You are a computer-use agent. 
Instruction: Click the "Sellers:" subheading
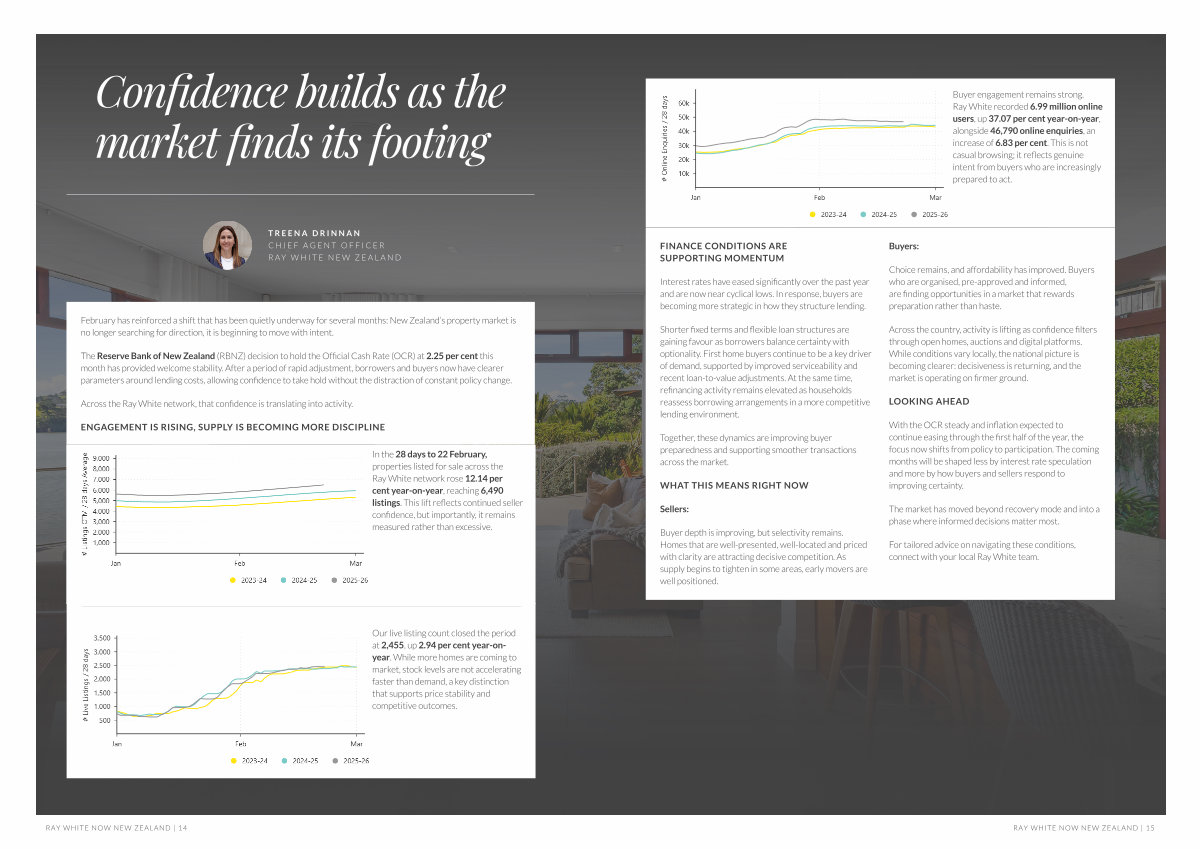[x=675, y=509]
